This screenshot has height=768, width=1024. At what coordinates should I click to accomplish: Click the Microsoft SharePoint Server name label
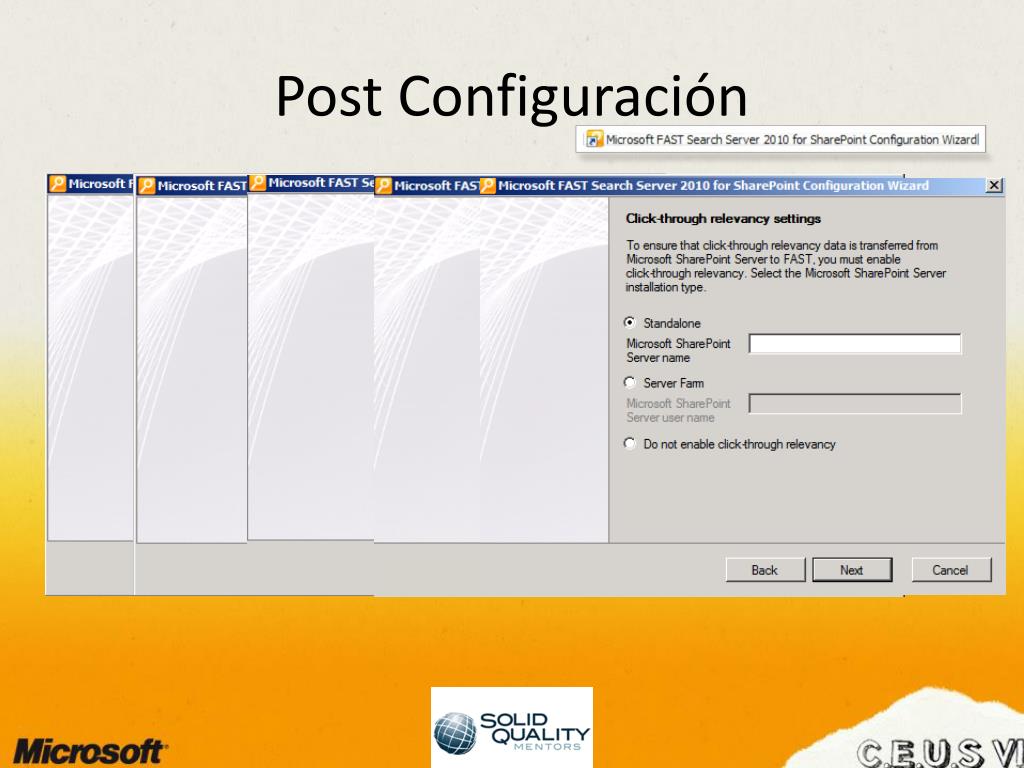coord(679,351)
